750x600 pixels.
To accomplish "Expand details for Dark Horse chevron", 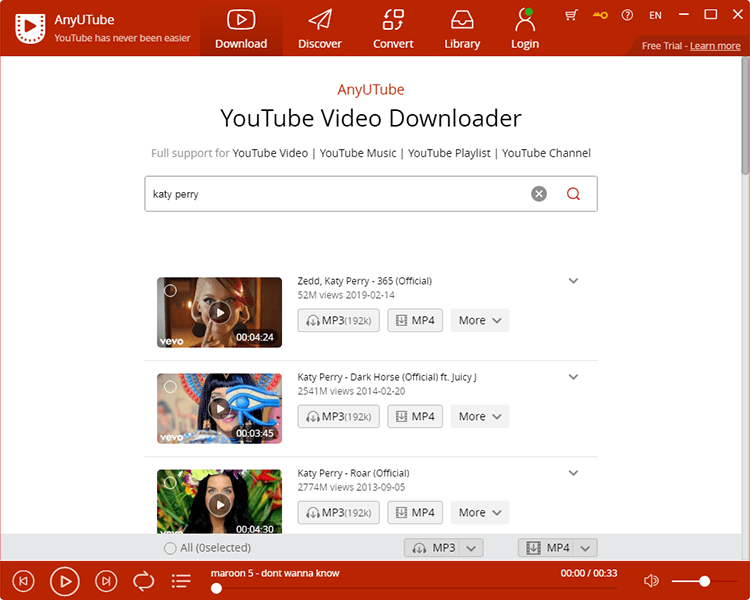I will 574,377.
